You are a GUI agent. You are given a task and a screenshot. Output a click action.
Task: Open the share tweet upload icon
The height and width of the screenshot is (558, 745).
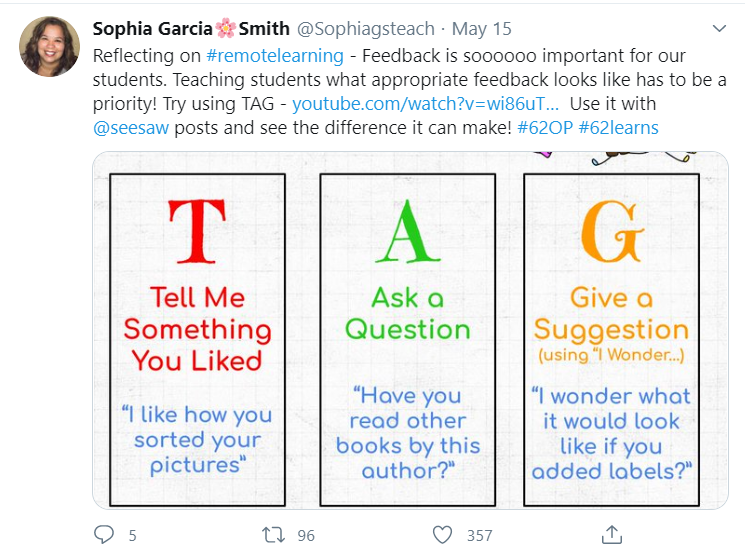(x=612, y=535)
